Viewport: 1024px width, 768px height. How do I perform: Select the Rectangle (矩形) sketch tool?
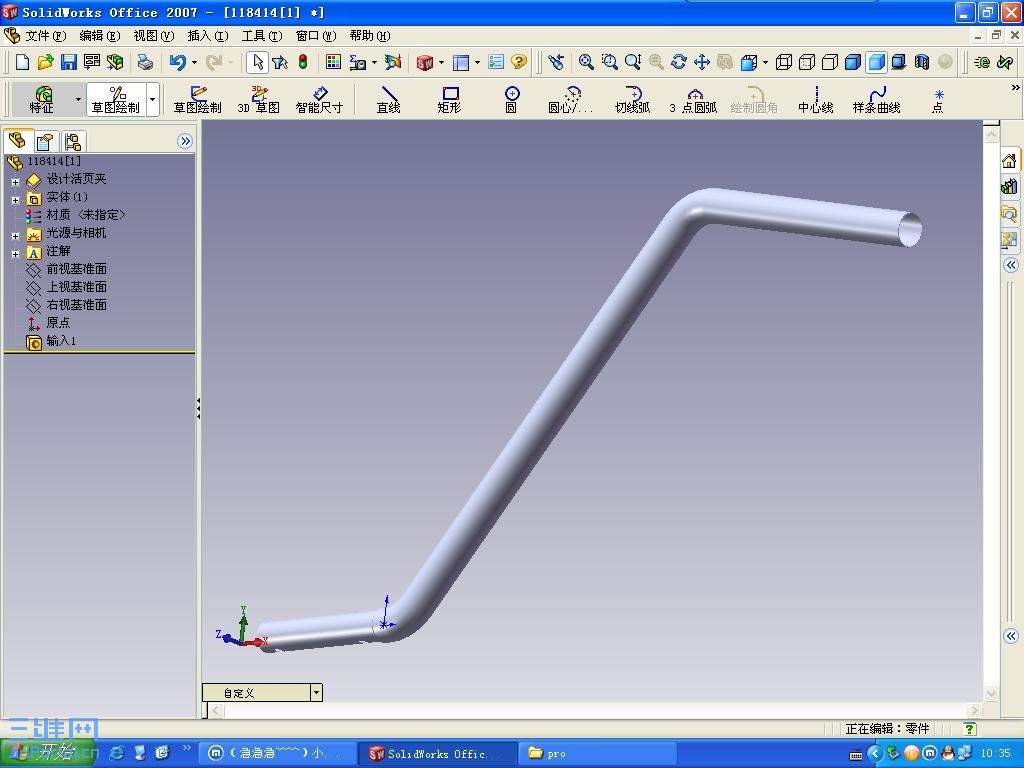tap(449, 99)
